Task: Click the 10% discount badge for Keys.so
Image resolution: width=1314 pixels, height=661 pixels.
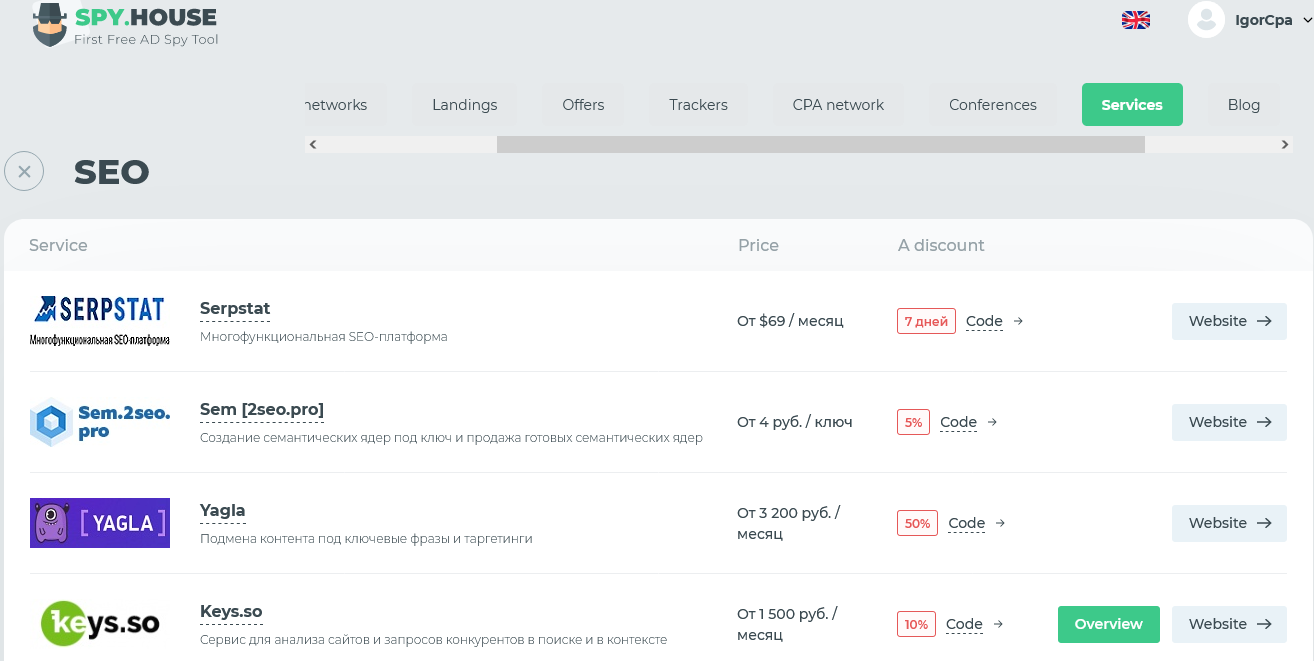Action: [916, 624]
